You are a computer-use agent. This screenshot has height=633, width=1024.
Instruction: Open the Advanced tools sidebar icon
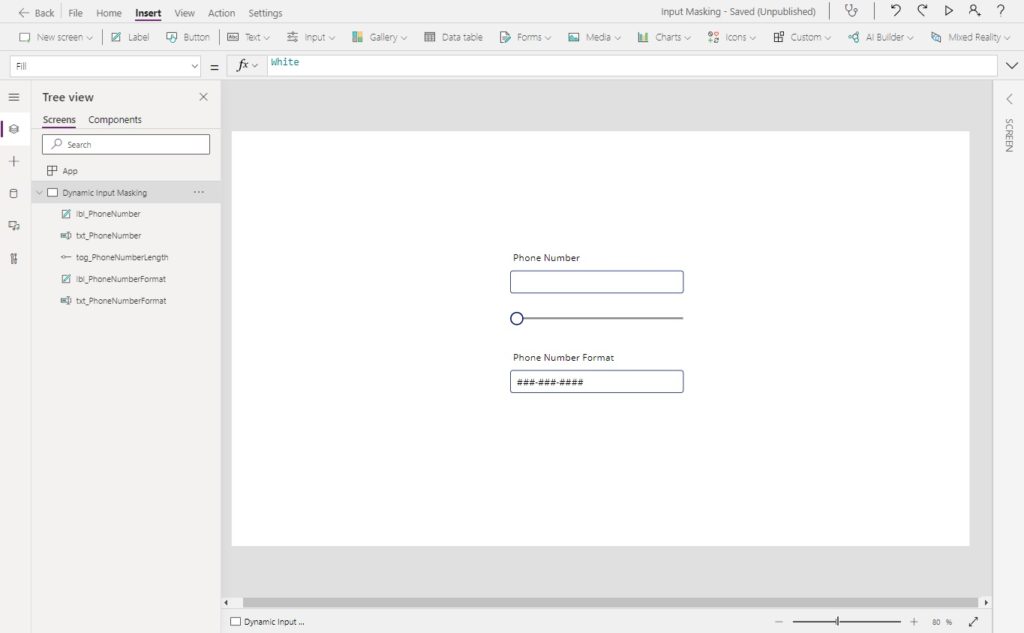pos(14,259)
